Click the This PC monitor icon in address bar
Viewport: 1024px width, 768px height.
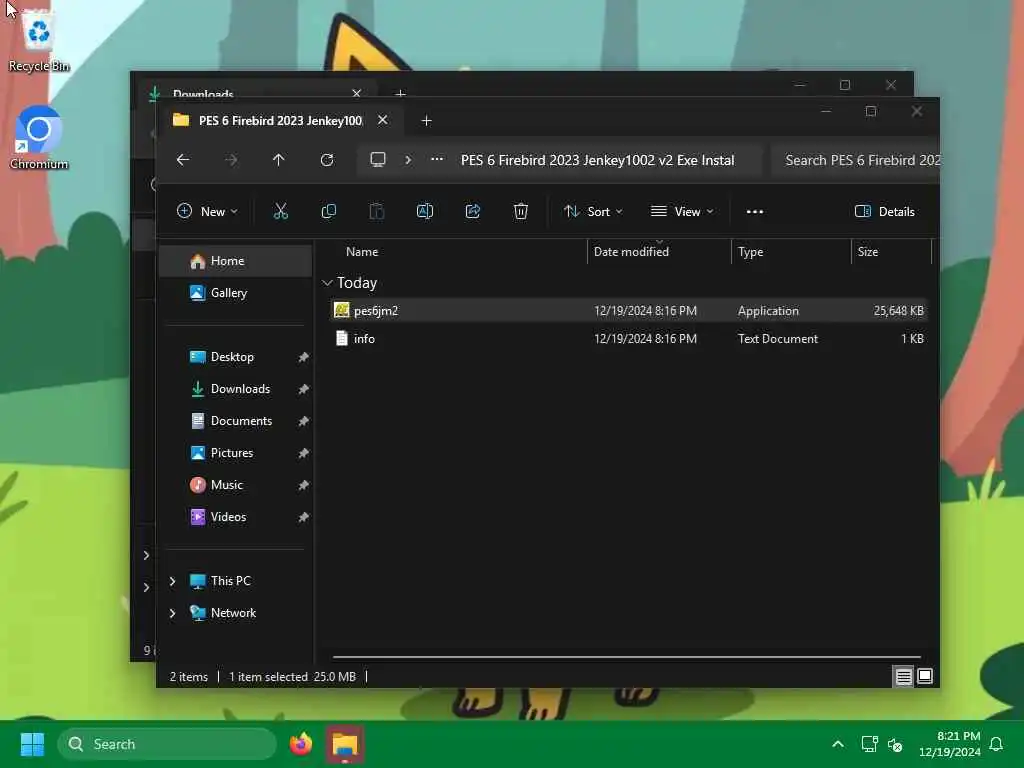coord(378,160)
